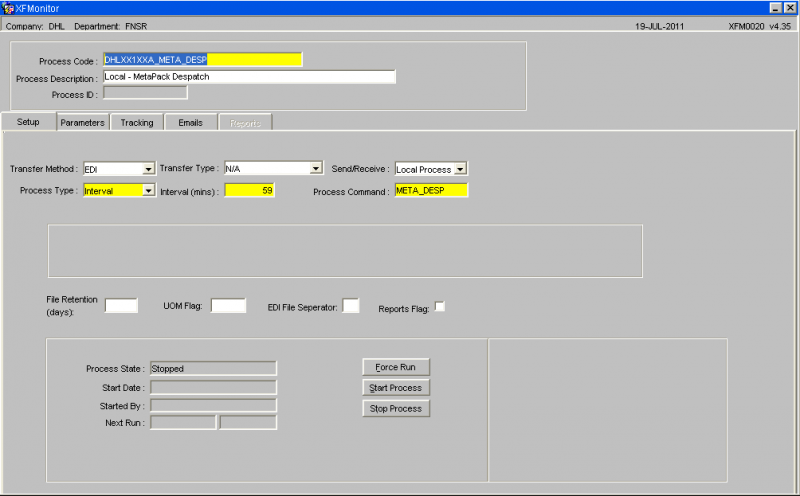The image size is (800, 496).
Task: Click the Process Code field
Action: click(203, 60)
